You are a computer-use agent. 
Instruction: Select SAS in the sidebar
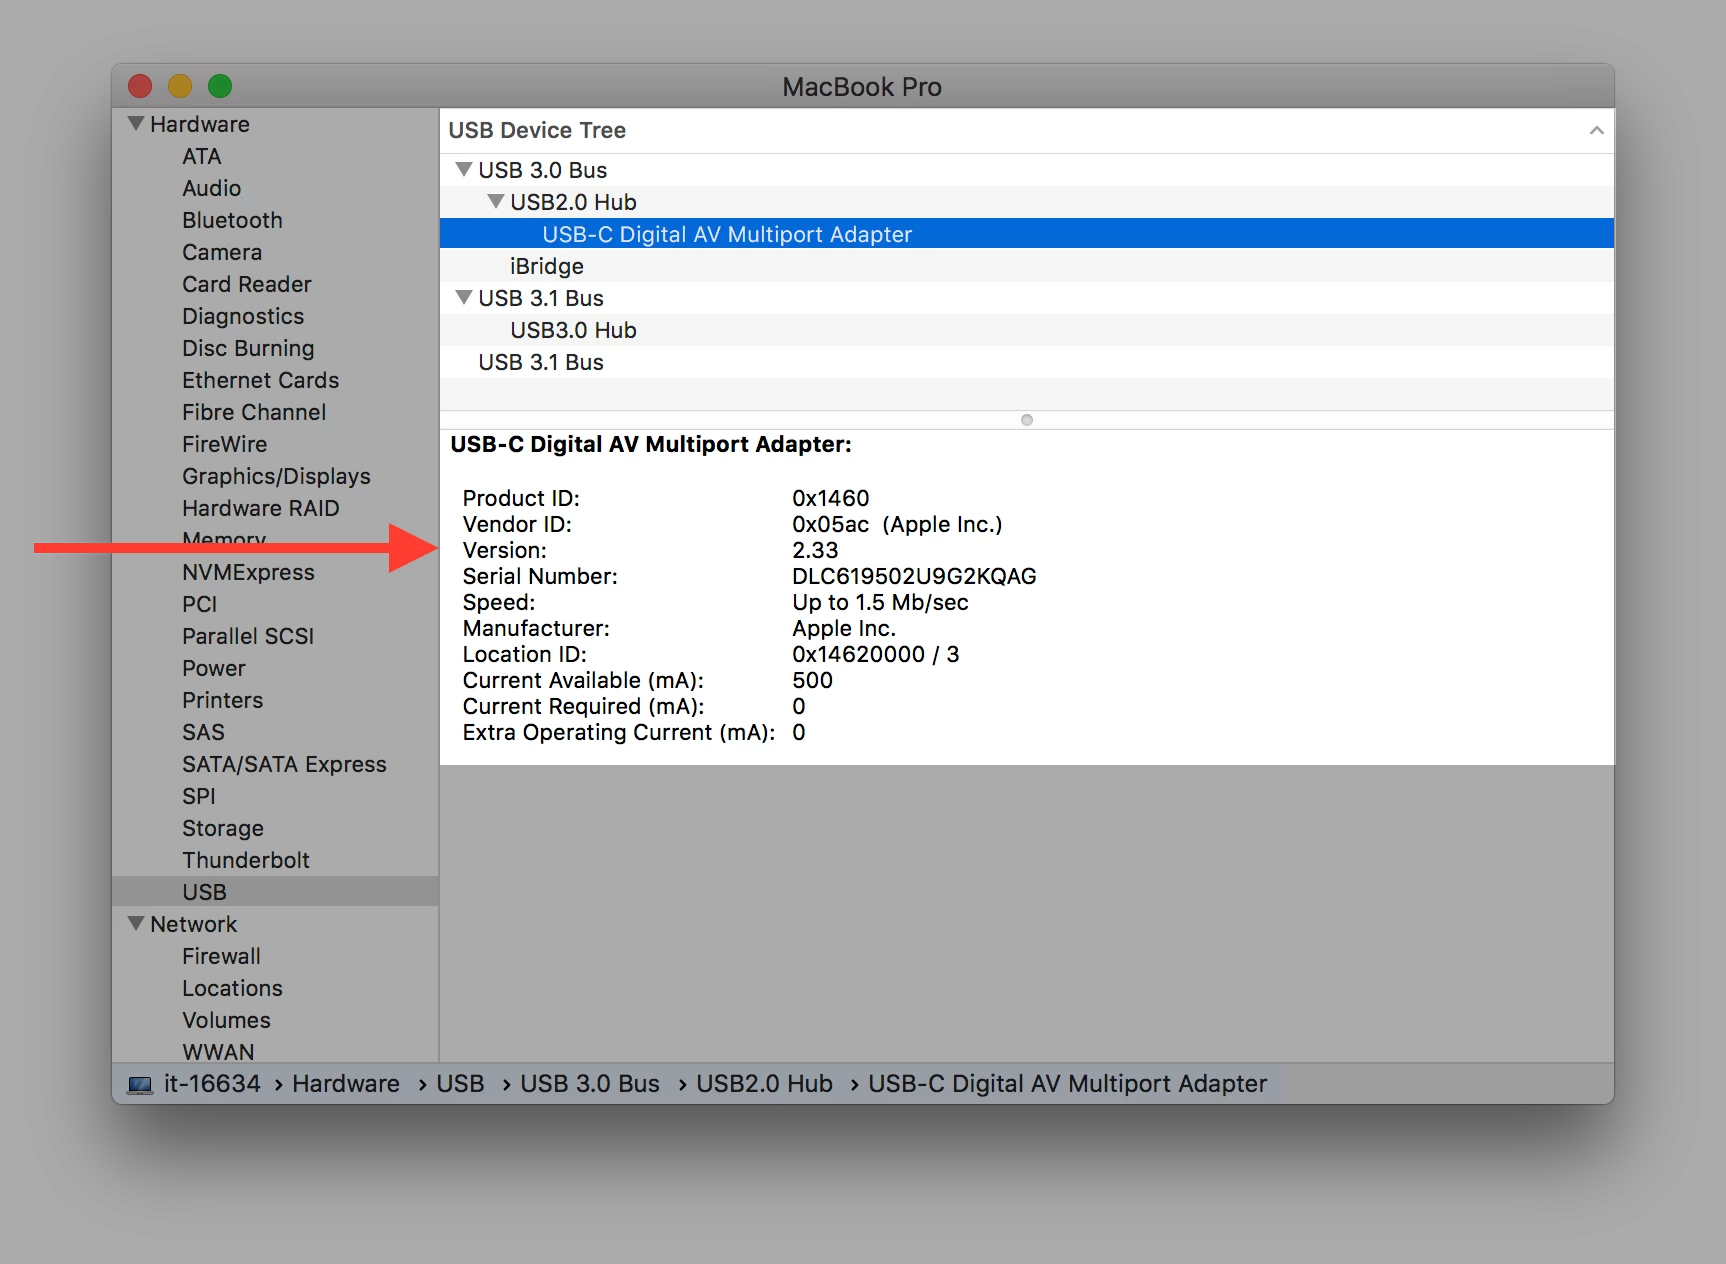204,733
